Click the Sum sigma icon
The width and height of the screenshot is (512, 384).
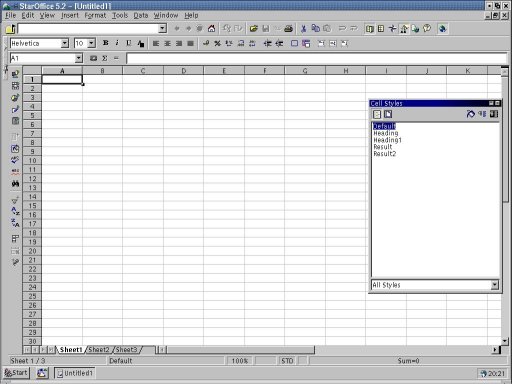point(105,58)
